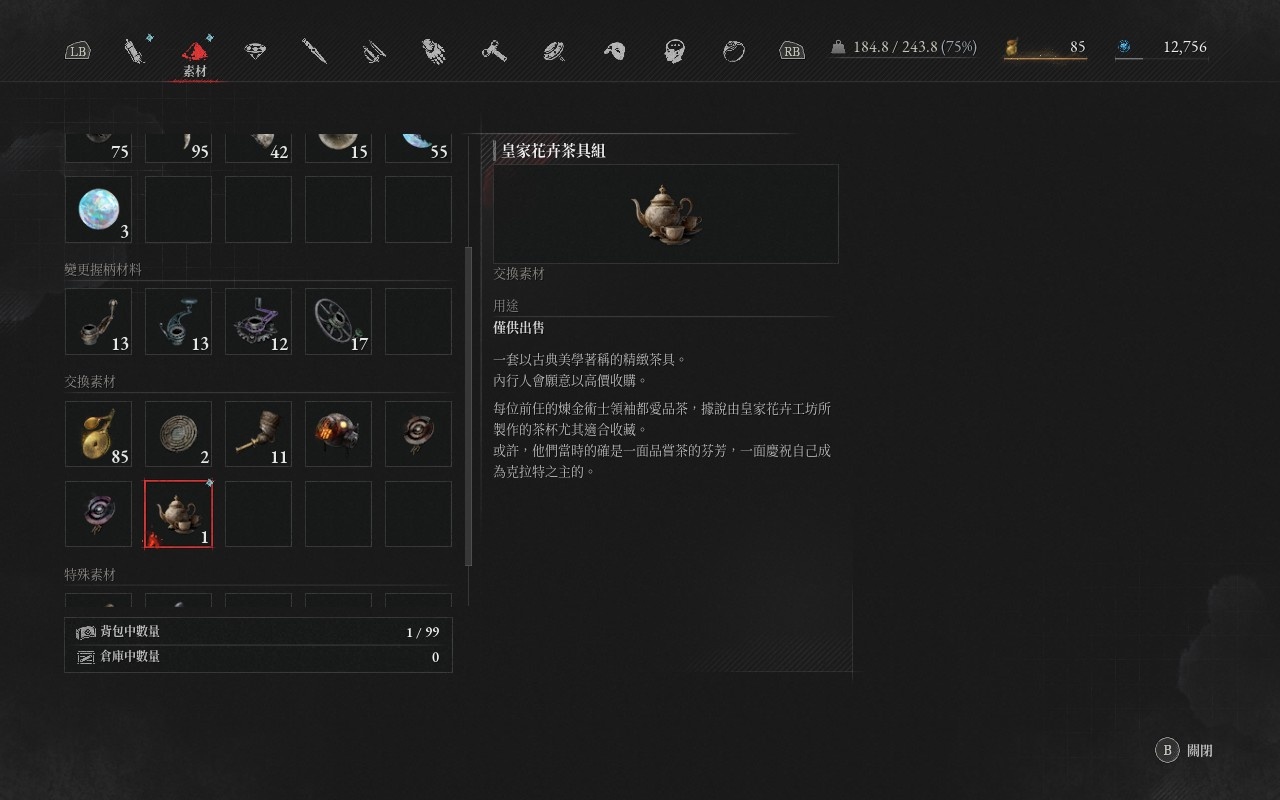This screenshot has width=1280, height=800.
Task: Click the RB next tab button
Action: coord(792,50)
